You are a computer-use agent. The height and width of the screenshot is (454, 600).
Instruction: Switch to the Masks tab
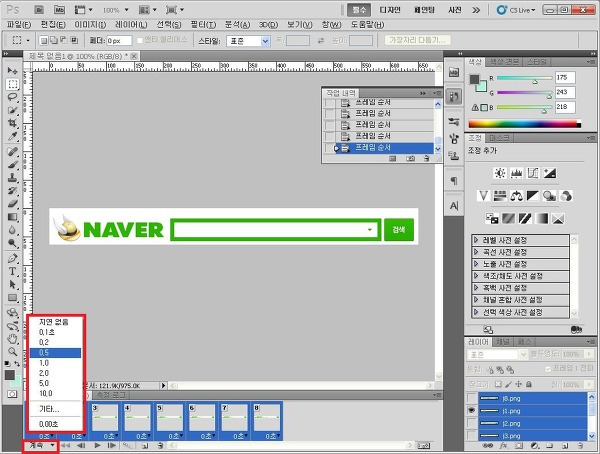coord(499,138)
